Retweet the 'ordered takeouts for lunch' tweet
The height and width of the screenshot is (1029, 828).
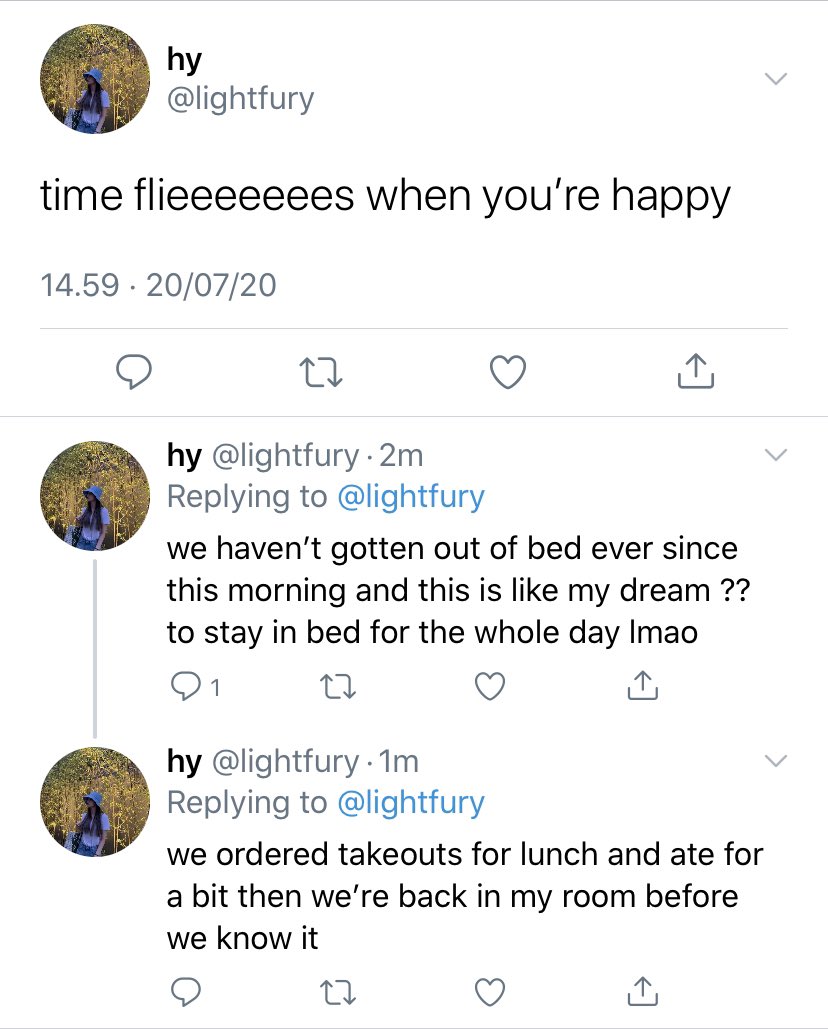tap(337, 992)
